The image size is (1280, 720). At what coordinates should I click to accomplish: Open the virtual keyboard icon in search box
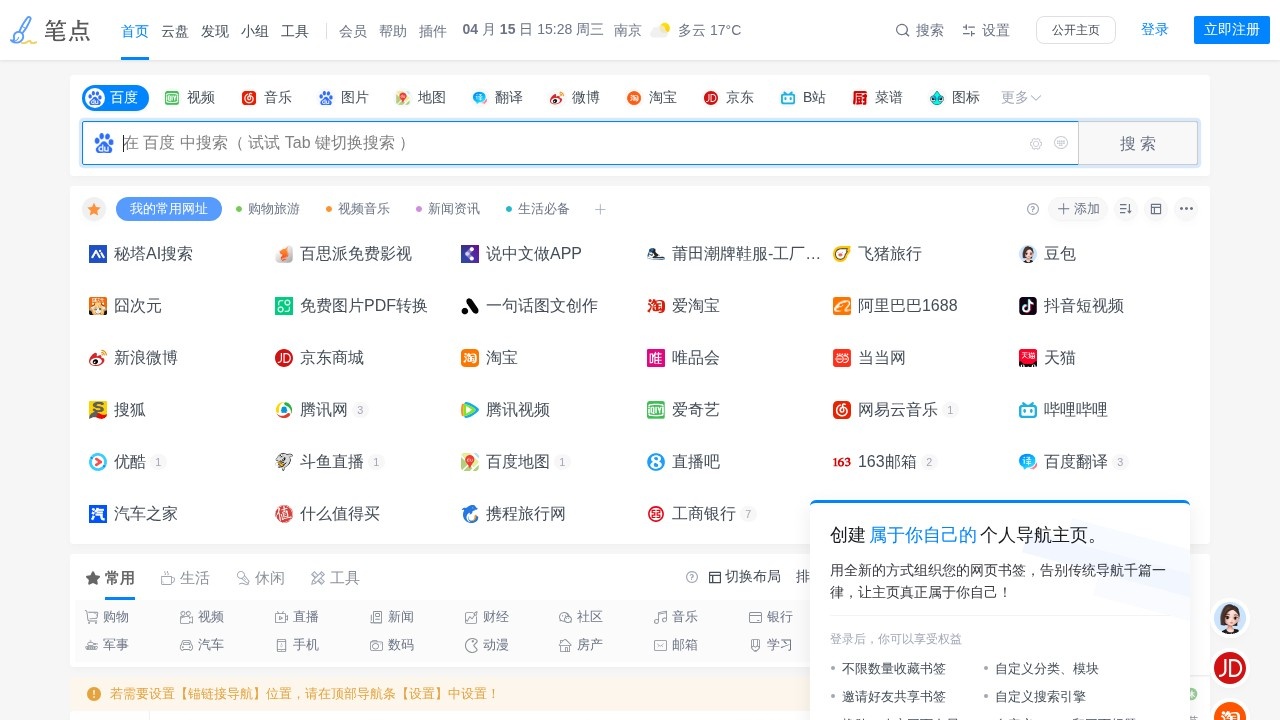click(1061, 143)
